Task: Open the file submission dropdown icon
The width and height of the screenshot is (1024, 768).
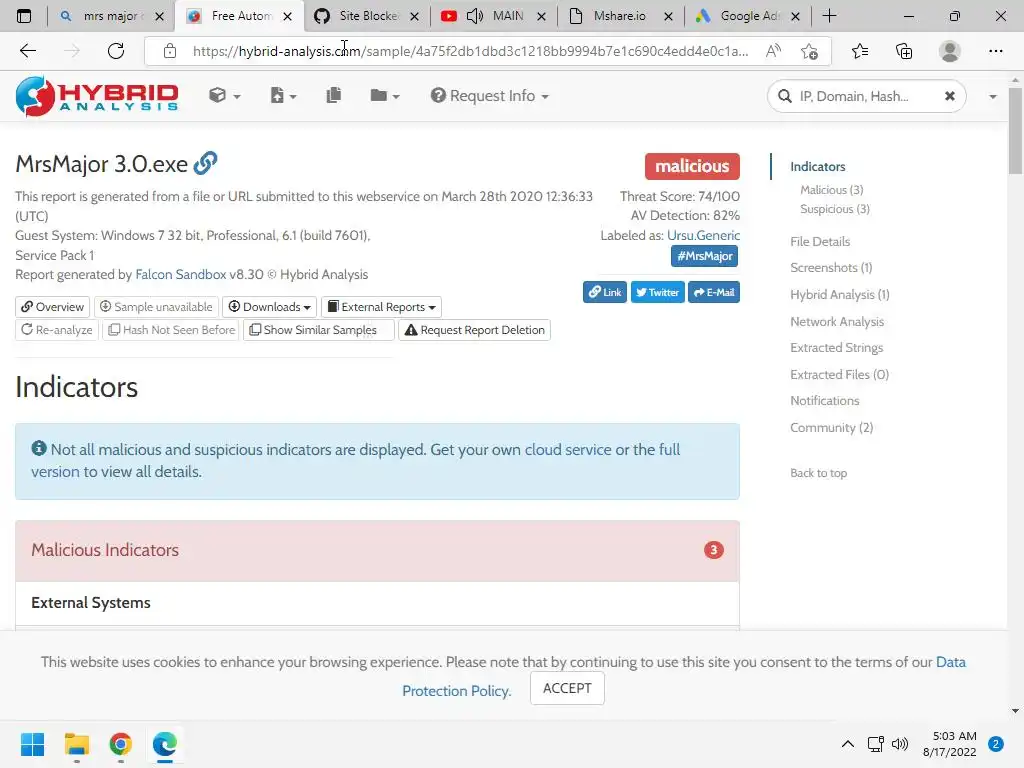Action: [x=283, y=96]
